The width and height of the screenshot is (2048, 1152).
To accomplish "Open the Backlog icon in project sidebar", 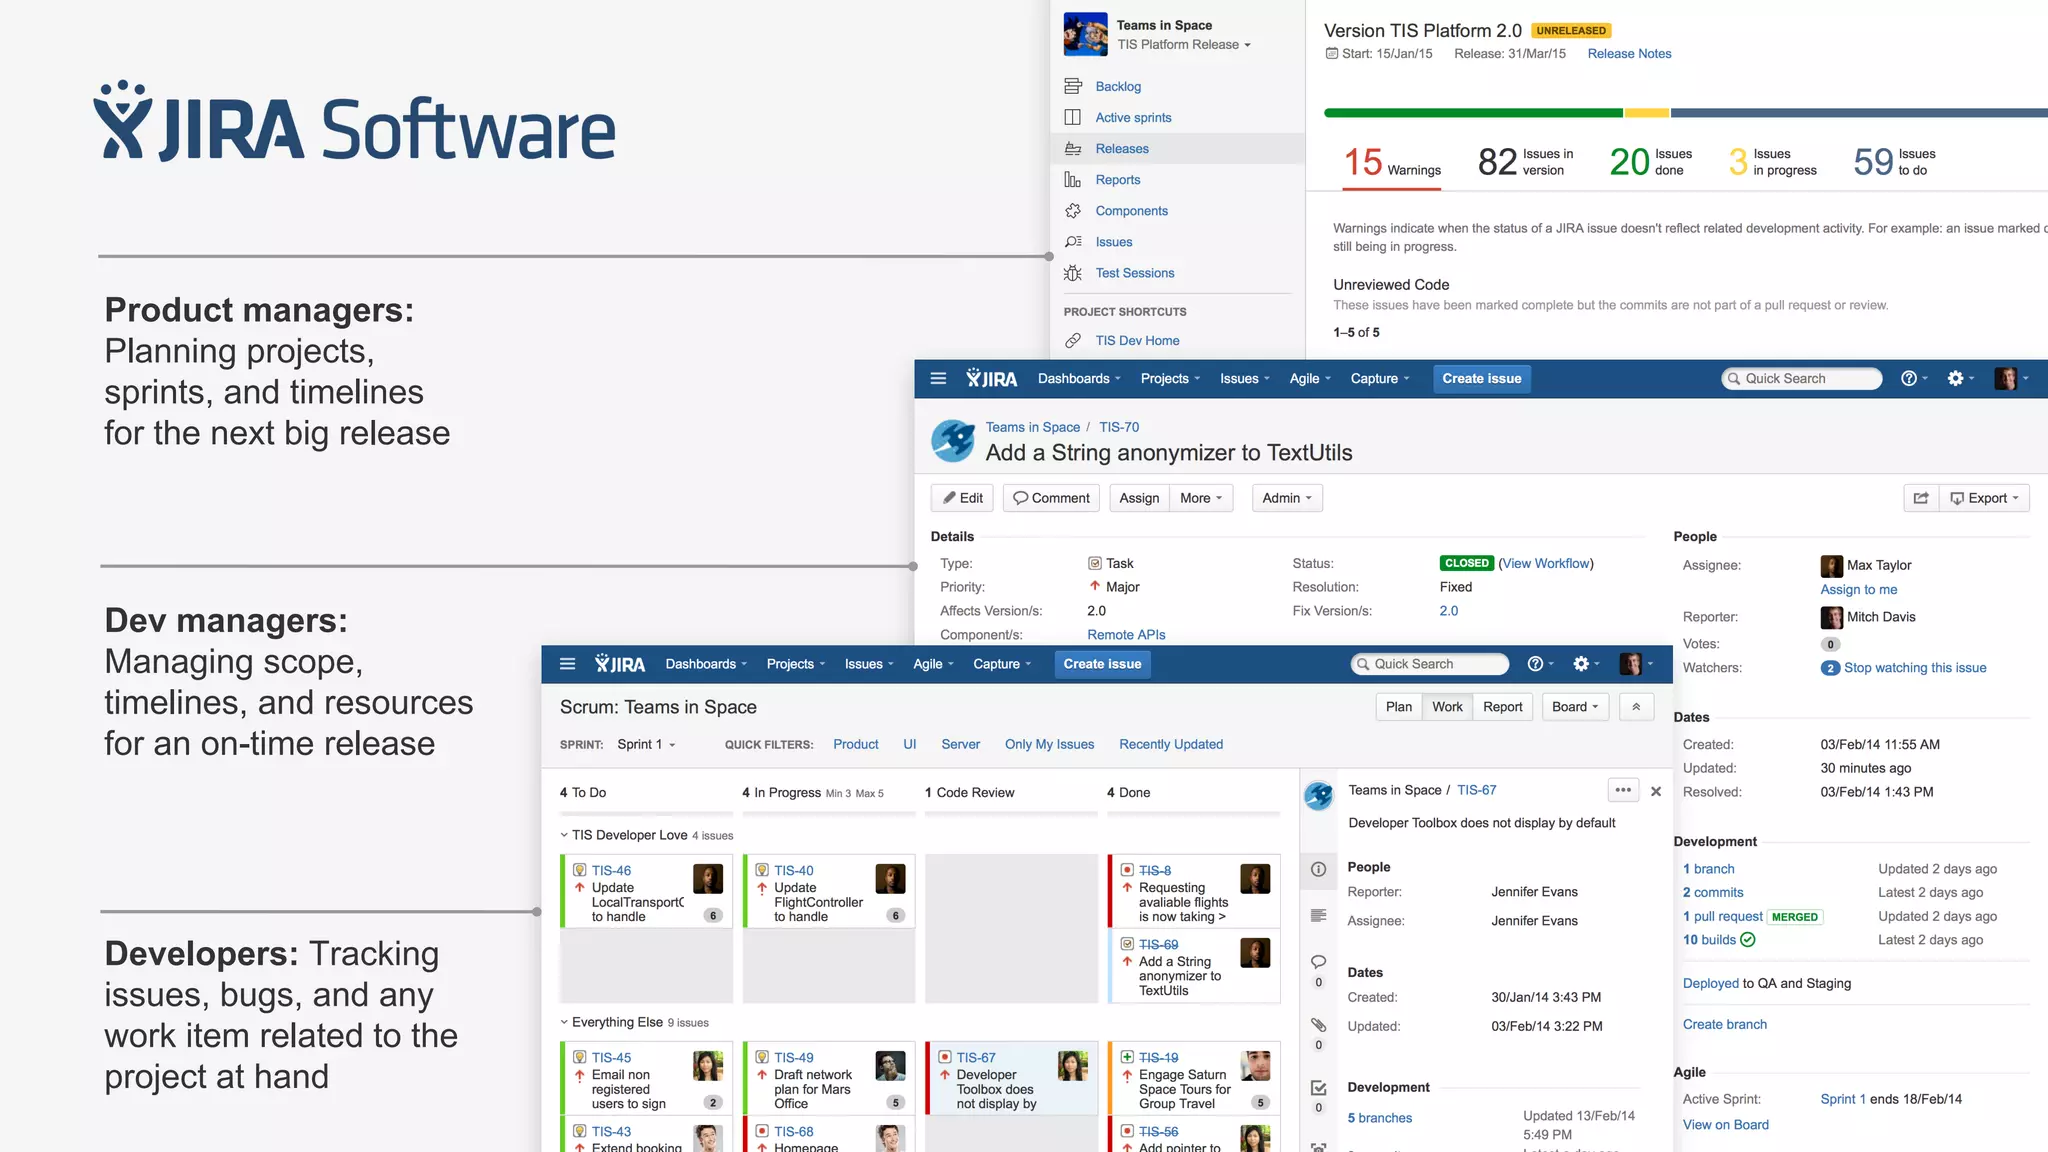I will 1073,86.
